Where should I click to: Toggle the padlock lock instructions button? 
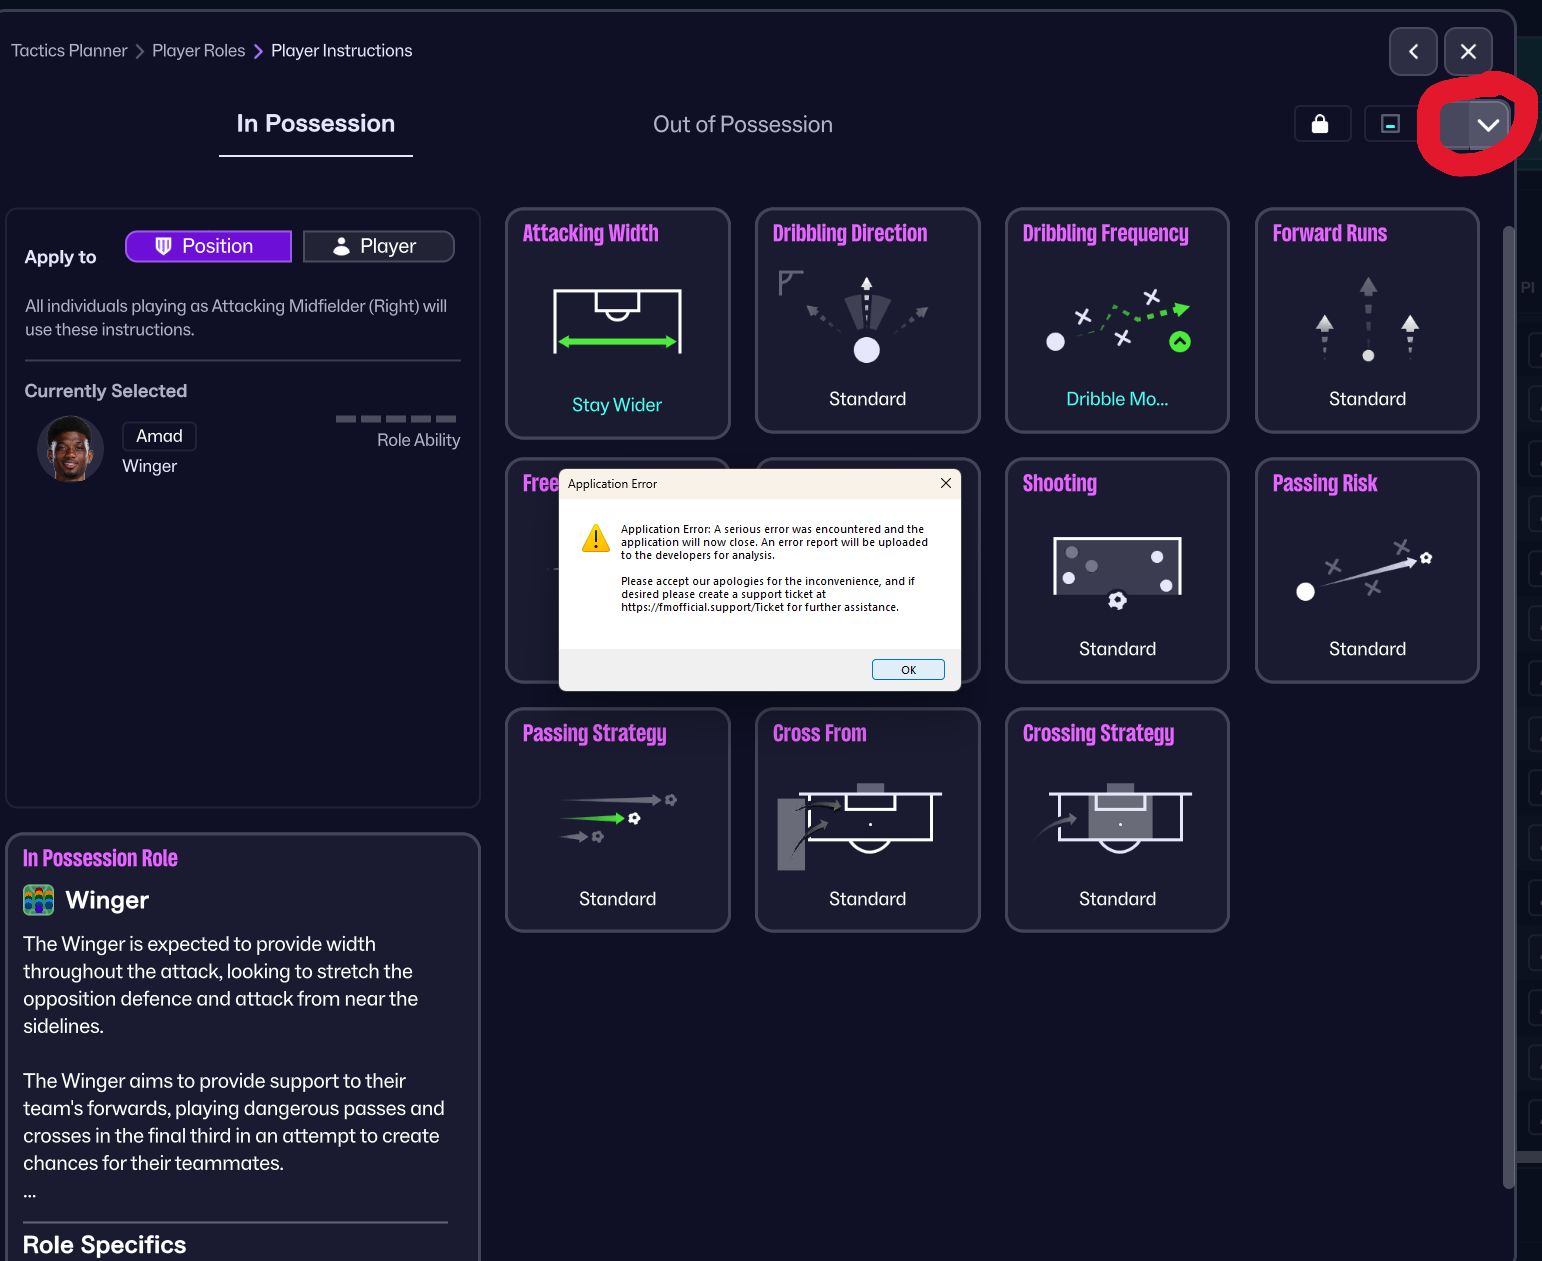click(x=1322, y=124)
